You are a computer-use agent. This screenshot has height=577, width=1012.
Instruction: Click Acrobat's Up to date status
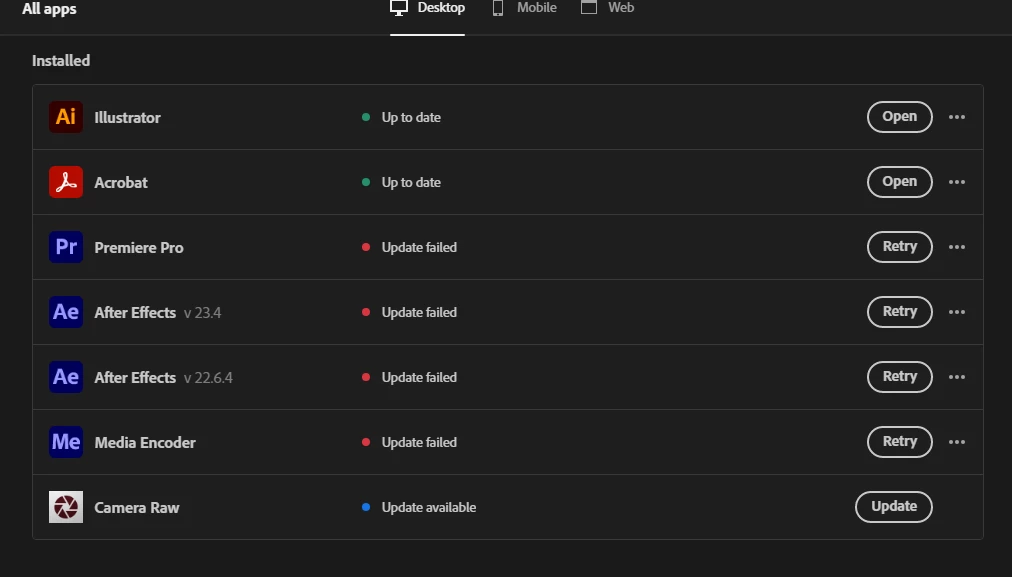pyautogui.click(x=411, y=183)
